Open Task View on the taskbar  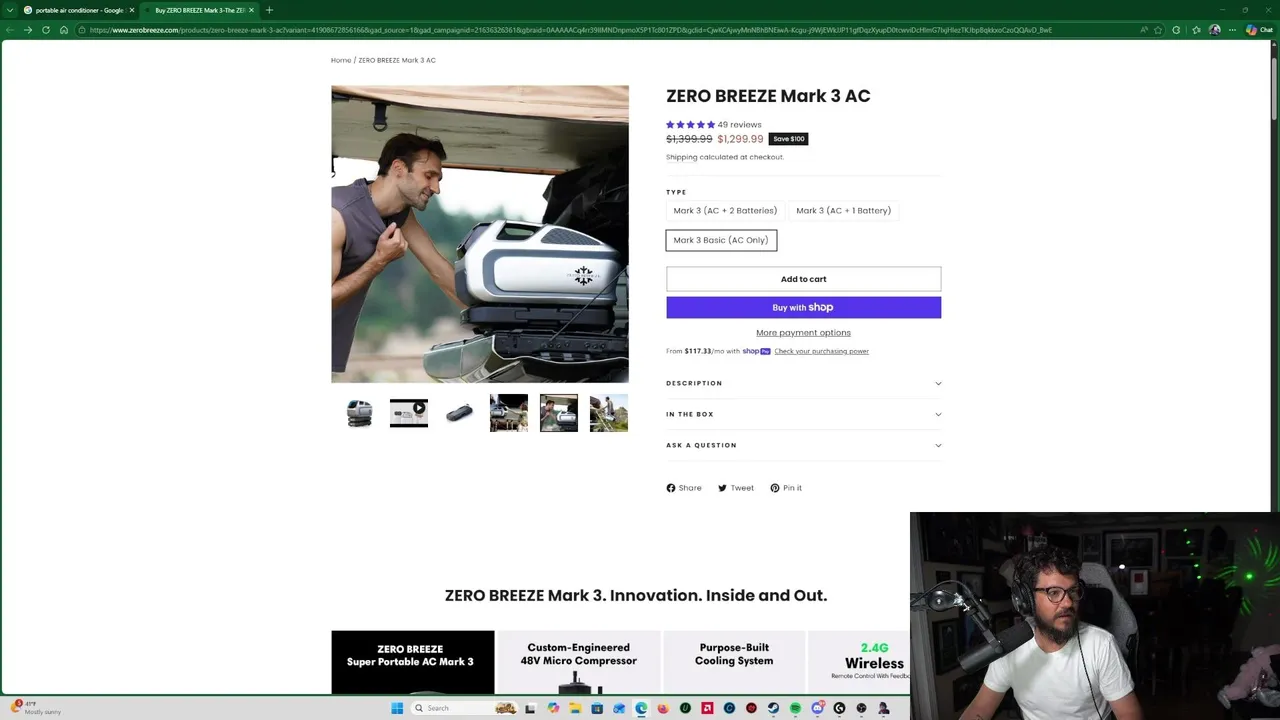[x=530, y=708]
